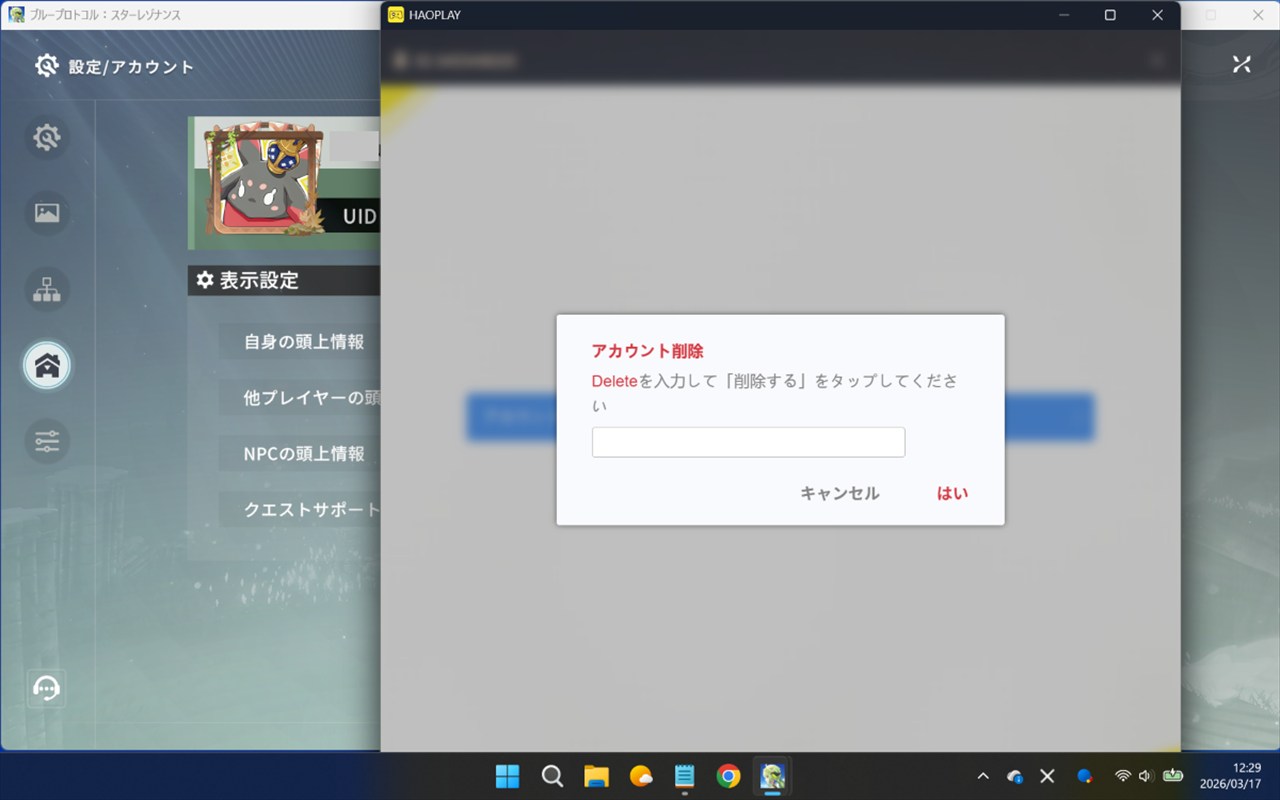
Task: Close settings with top-right crossed icon
Action: tap(1241, 64)
